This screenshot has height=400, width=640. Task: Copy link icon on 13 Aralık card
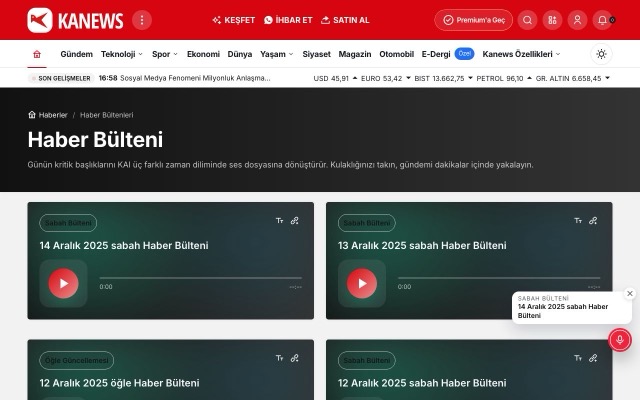tap(593, 221)
